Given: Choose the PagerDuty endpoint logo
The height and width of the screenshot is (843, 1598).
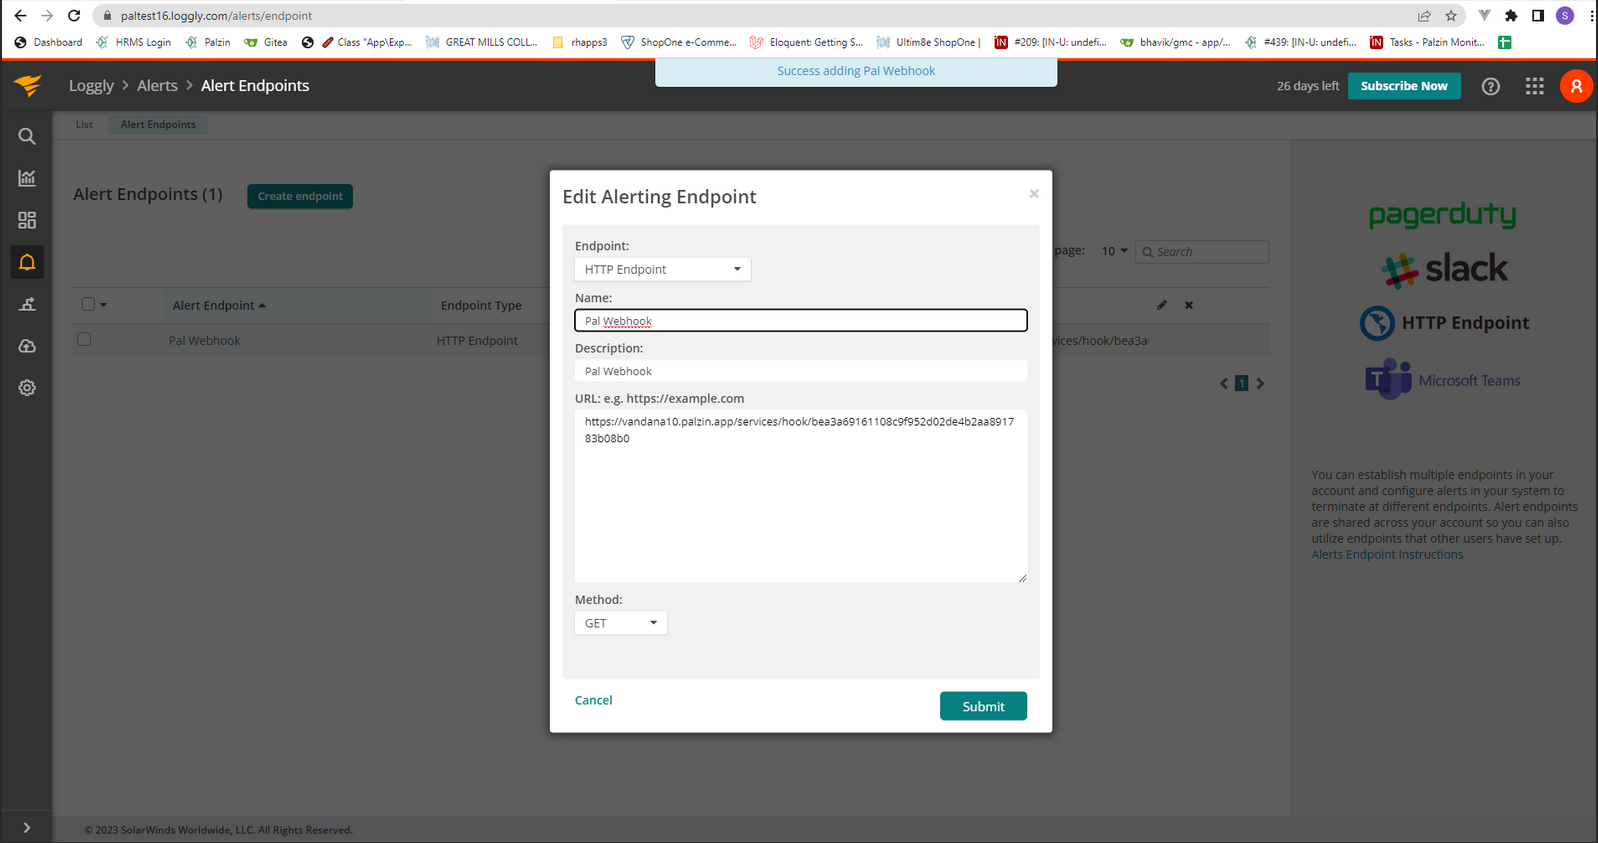Looking at the screenshot, I should click(1442, 215).
